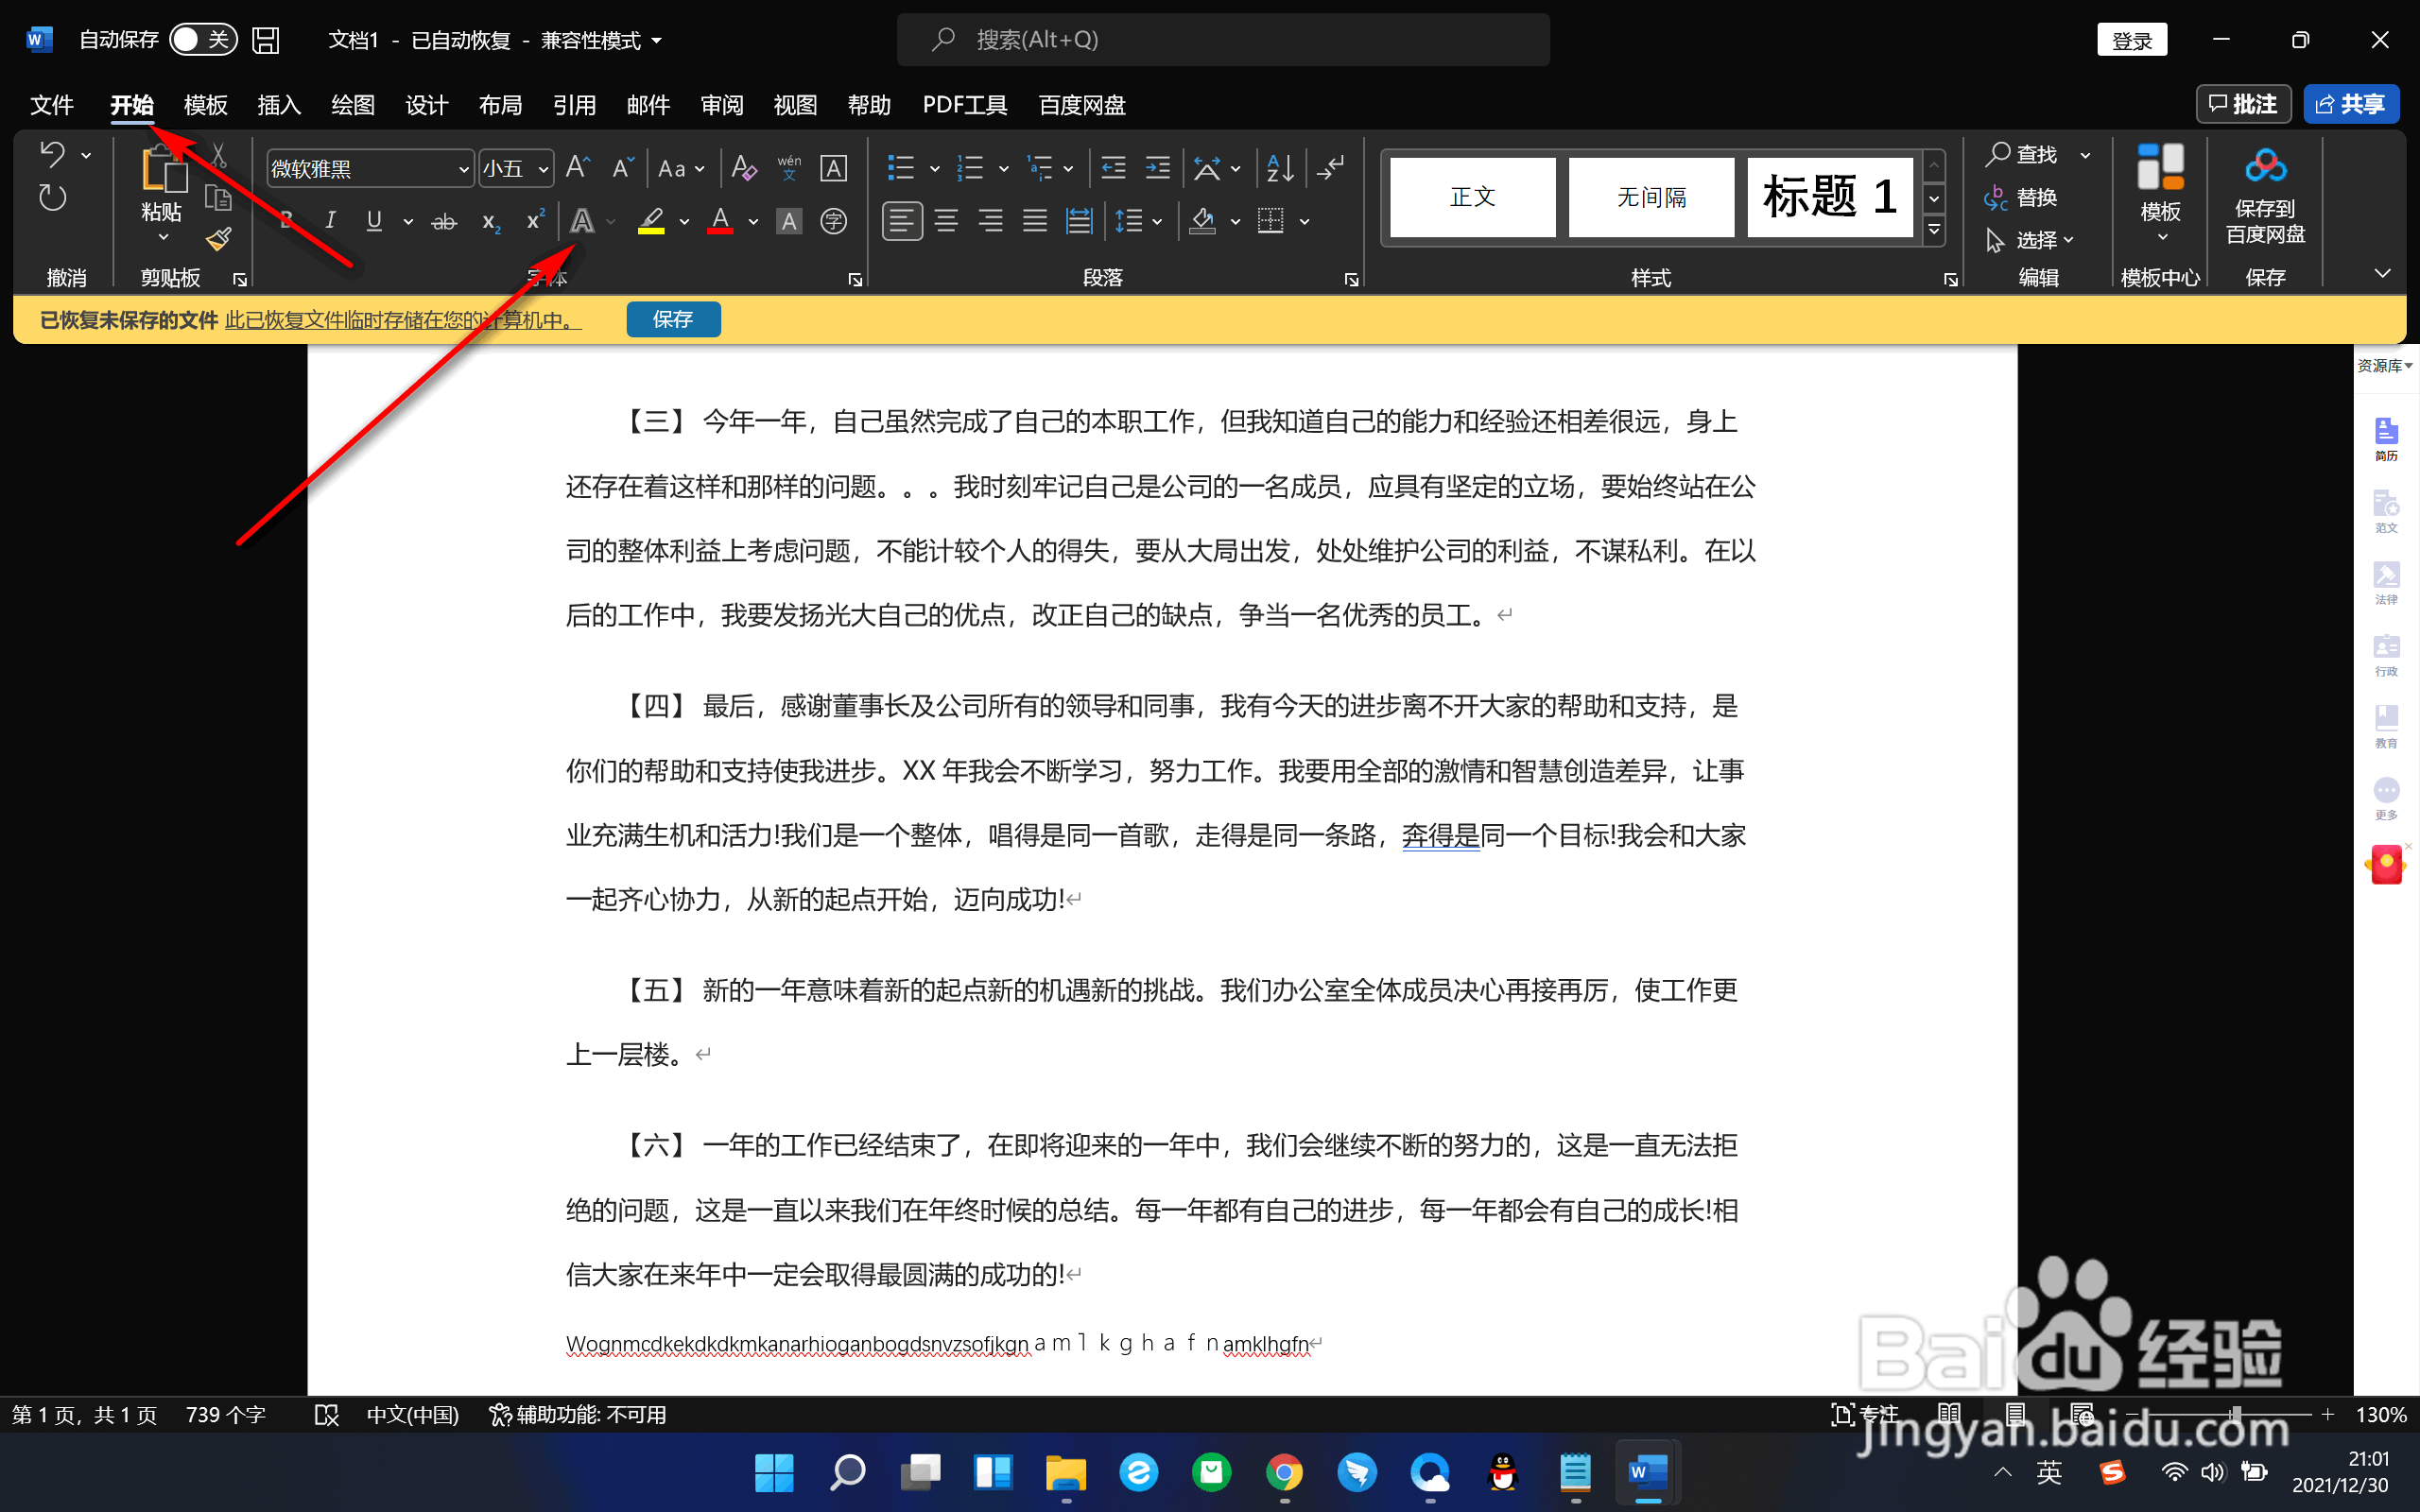Apply distributed alignment icon
2420x1512 pixels.
coord(1079,221)
